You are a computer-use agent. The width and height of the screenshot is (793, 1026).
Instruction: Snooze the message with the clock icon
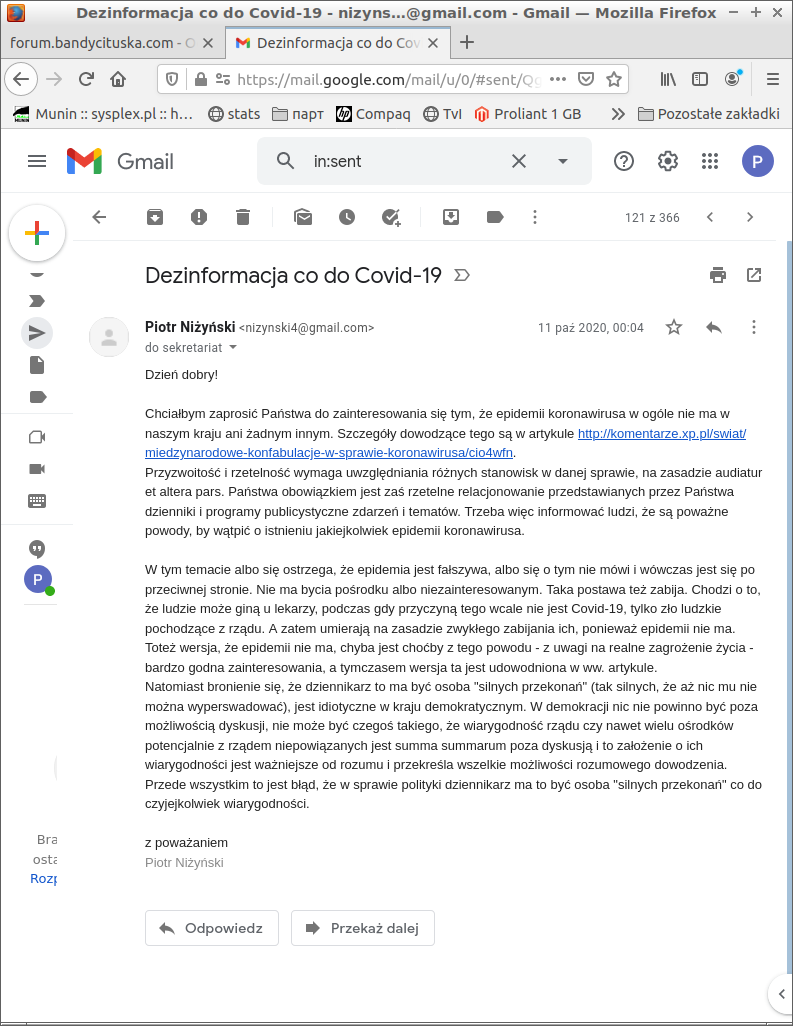347,217
